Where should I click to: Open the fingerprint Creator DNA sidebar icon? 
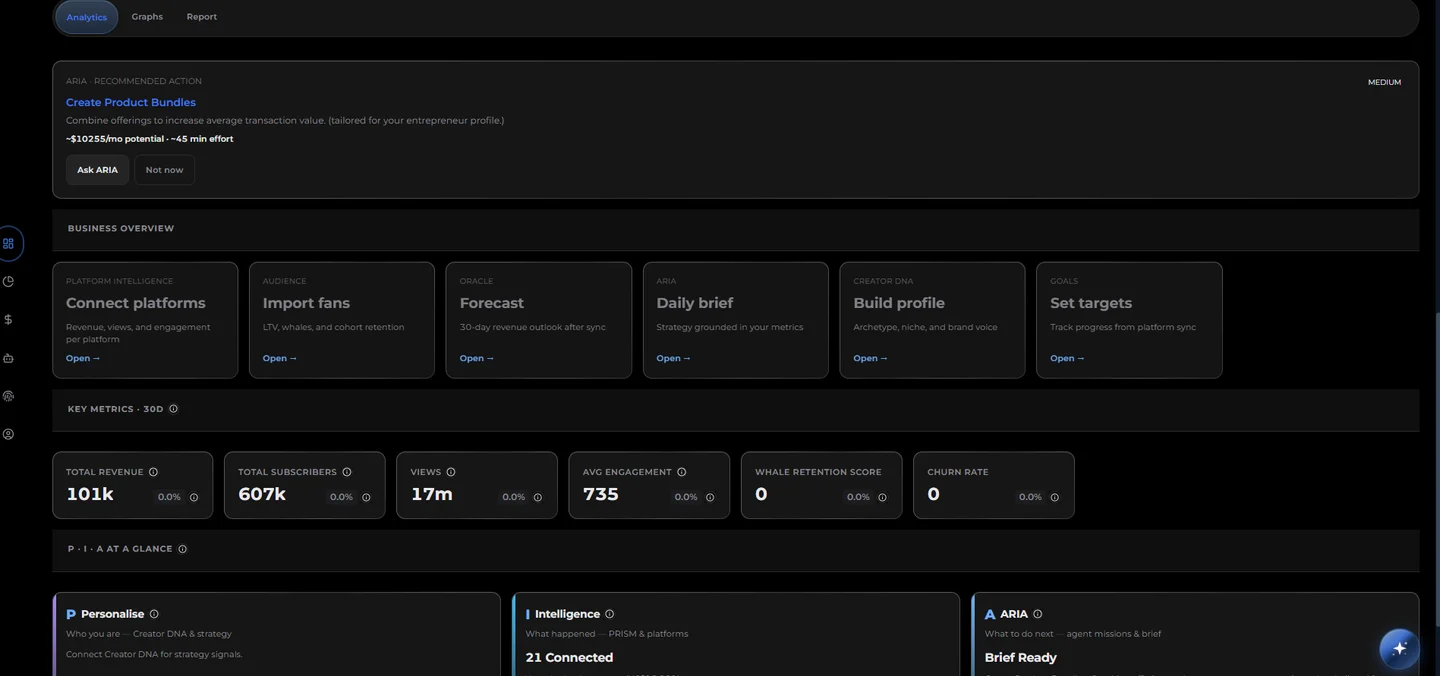8,396
